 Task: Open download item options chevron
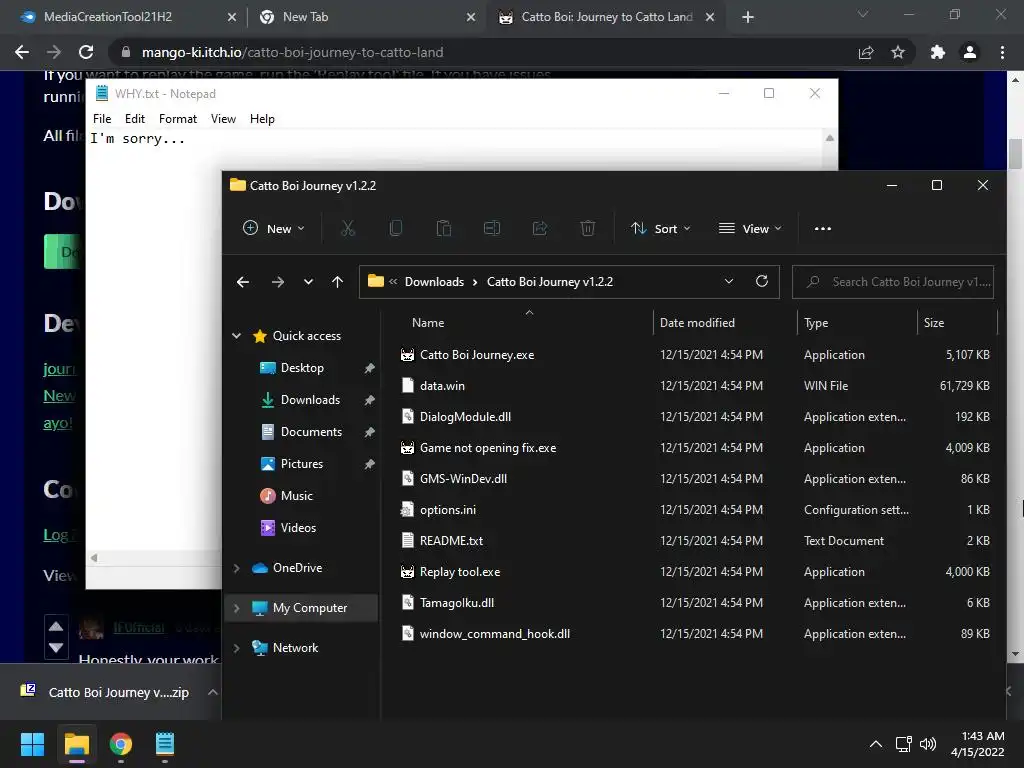(212, 692)
